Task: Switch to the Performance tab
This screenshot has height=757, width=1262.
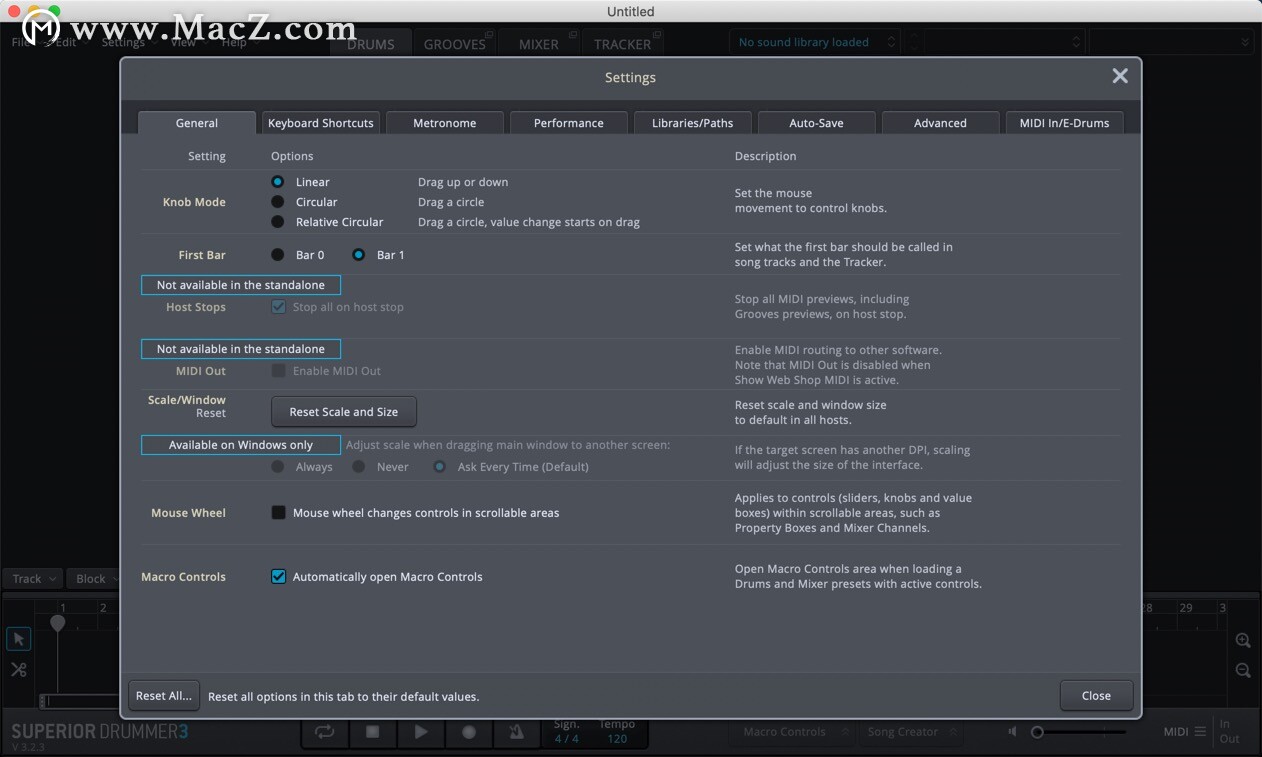Action: (569, 123)
